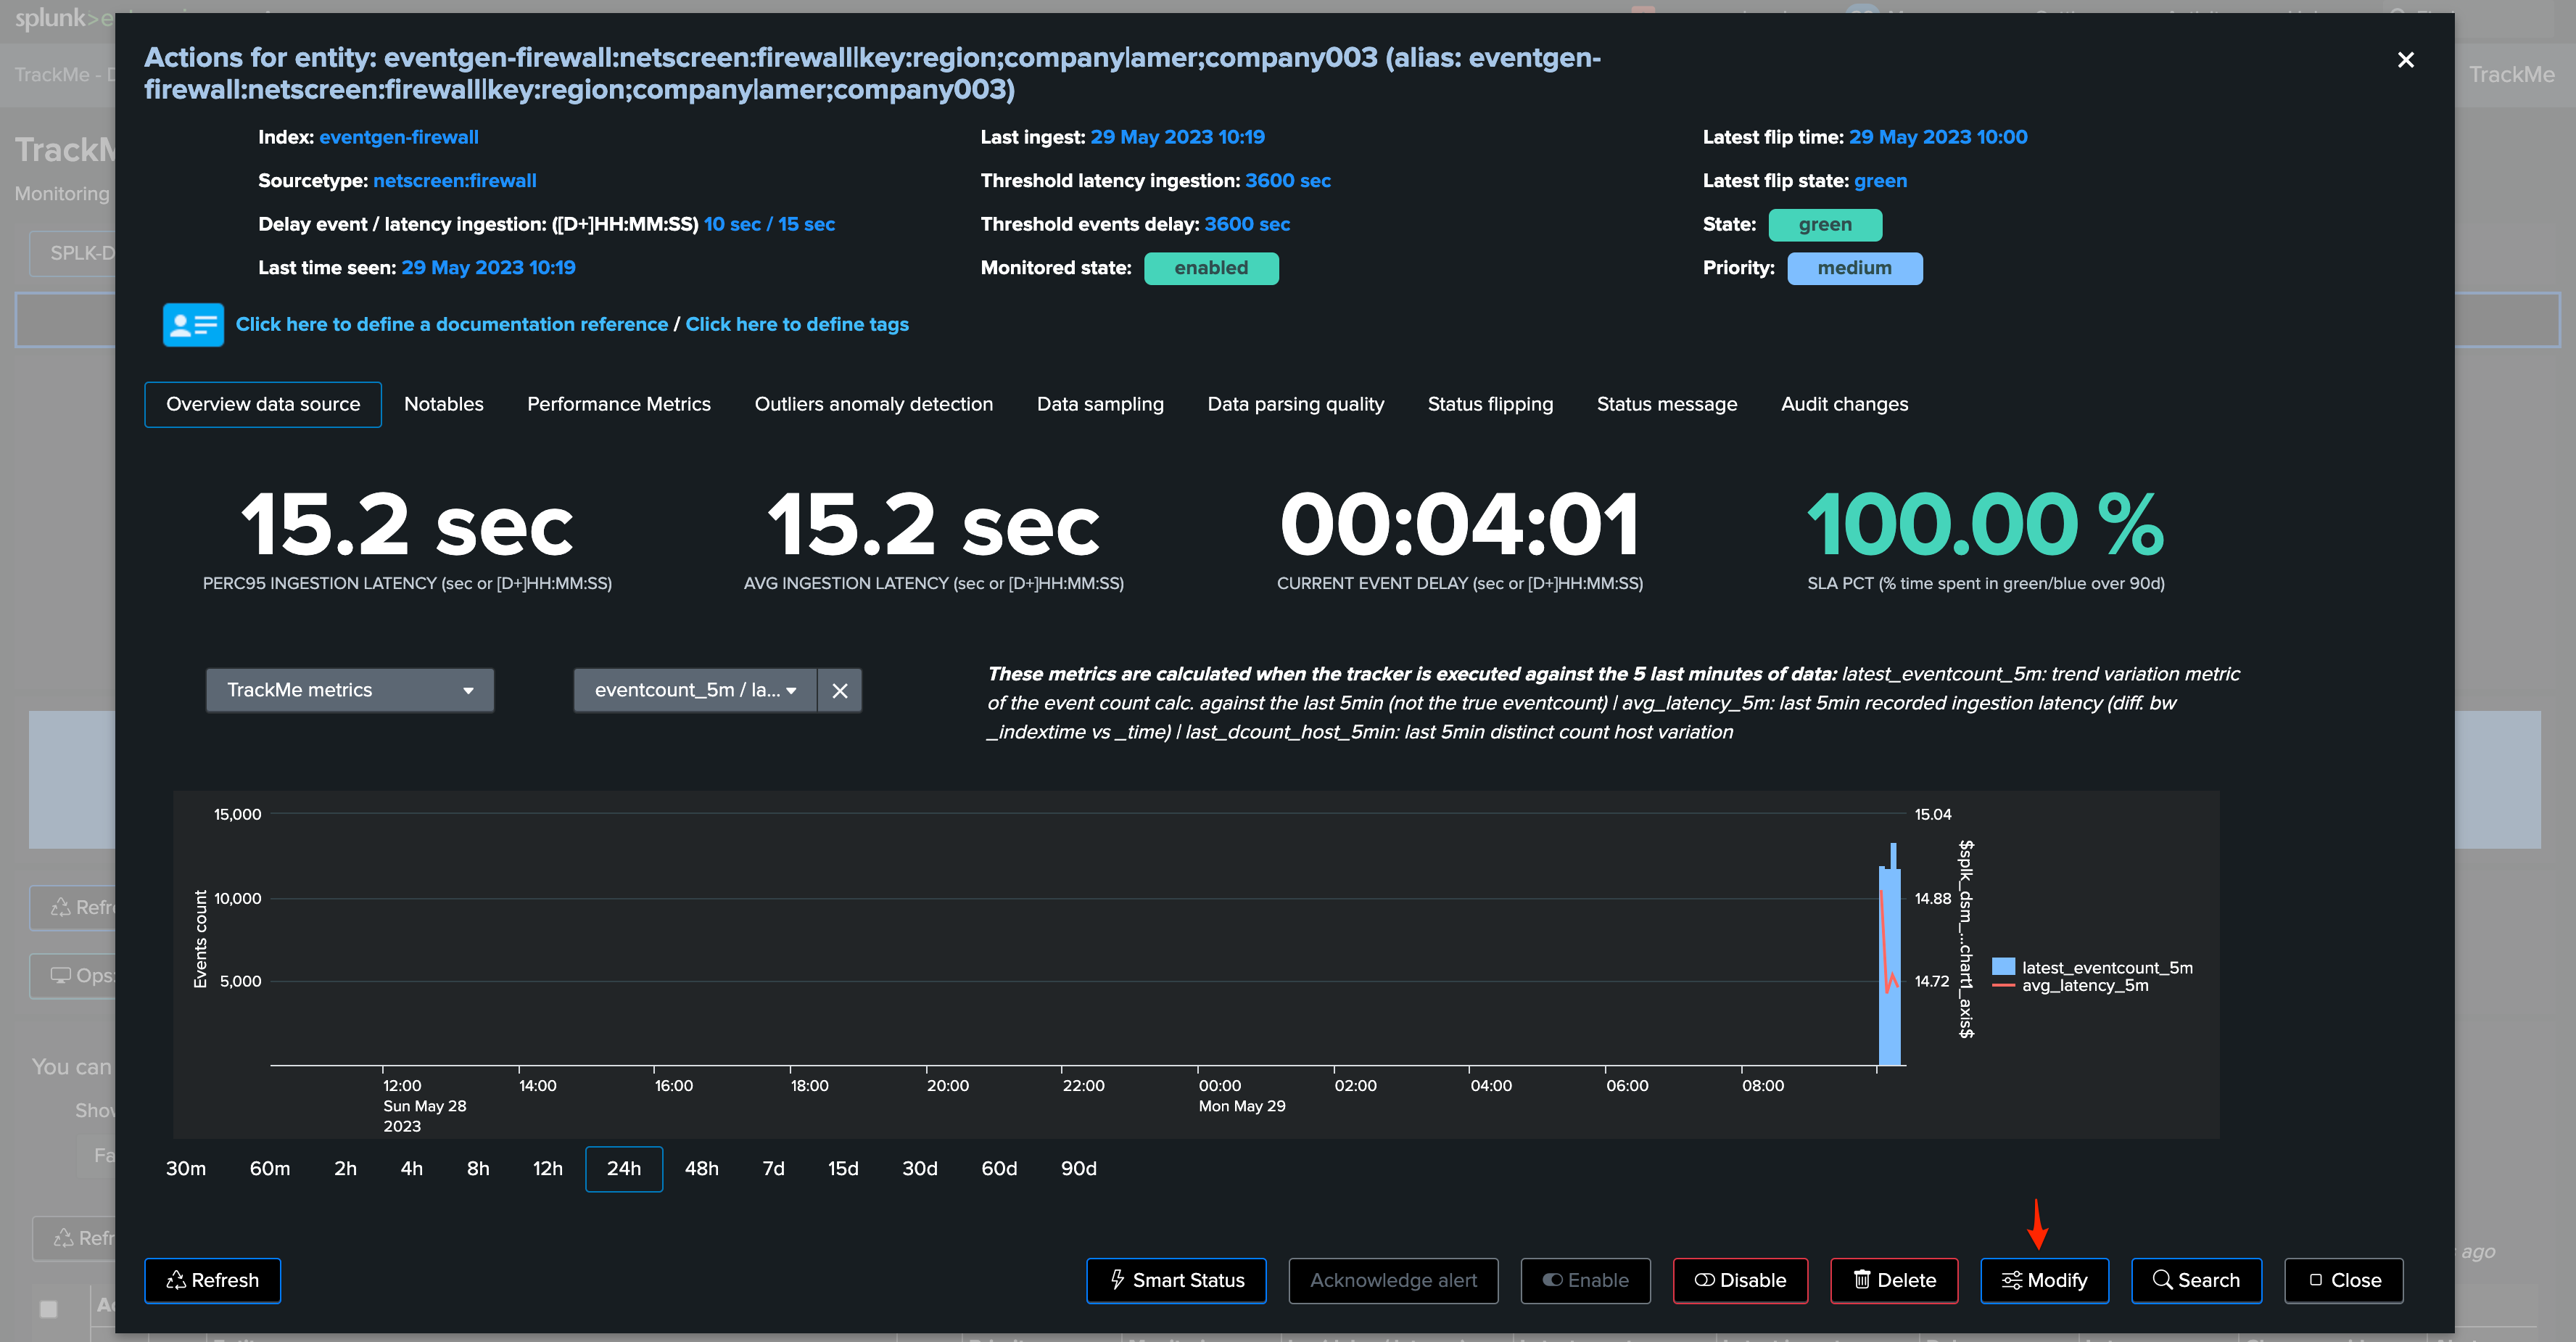Screen dimensions: 2576x1342
Task: Click the Refresh button in dialog footer
Action: click(212, 1280)
